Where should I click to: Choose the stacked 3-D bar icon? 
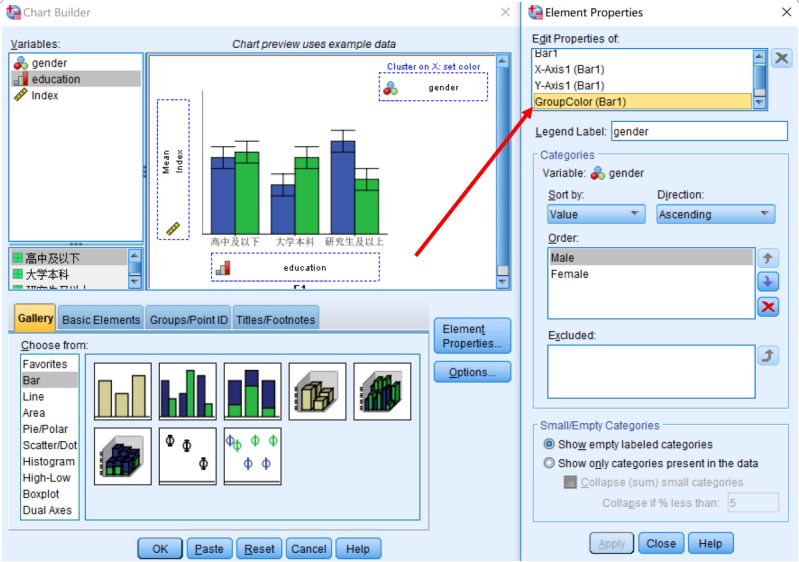(123, 456)
